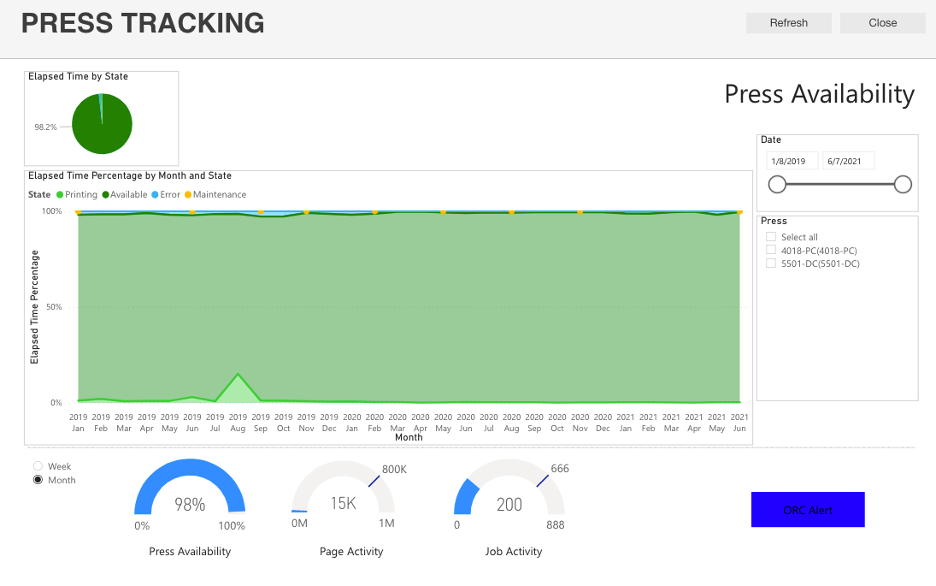
Task: Click the start date field 1/8/2019
Action: click(792, 161)
